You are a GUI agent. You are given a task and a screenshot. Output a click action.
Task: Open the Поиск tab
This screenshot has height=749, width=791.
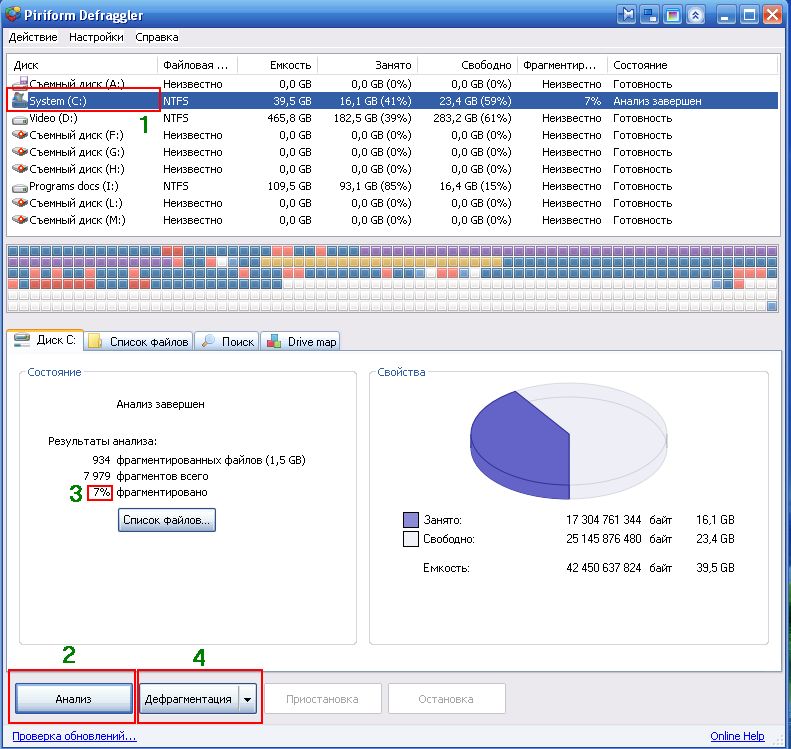pyautogui.click(x=227, y=342)
